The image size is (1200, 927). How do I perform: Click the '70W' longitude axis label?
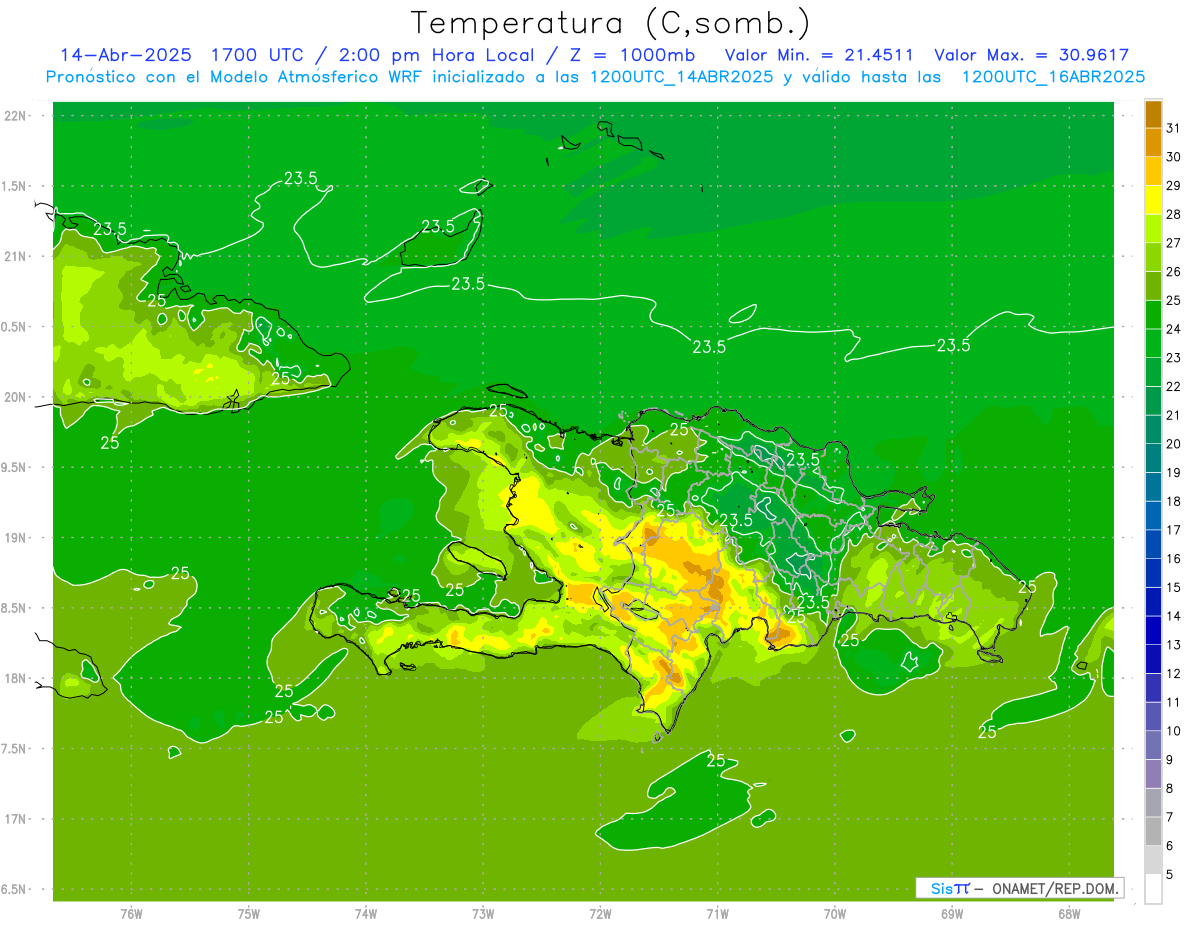tap(835, 914)
